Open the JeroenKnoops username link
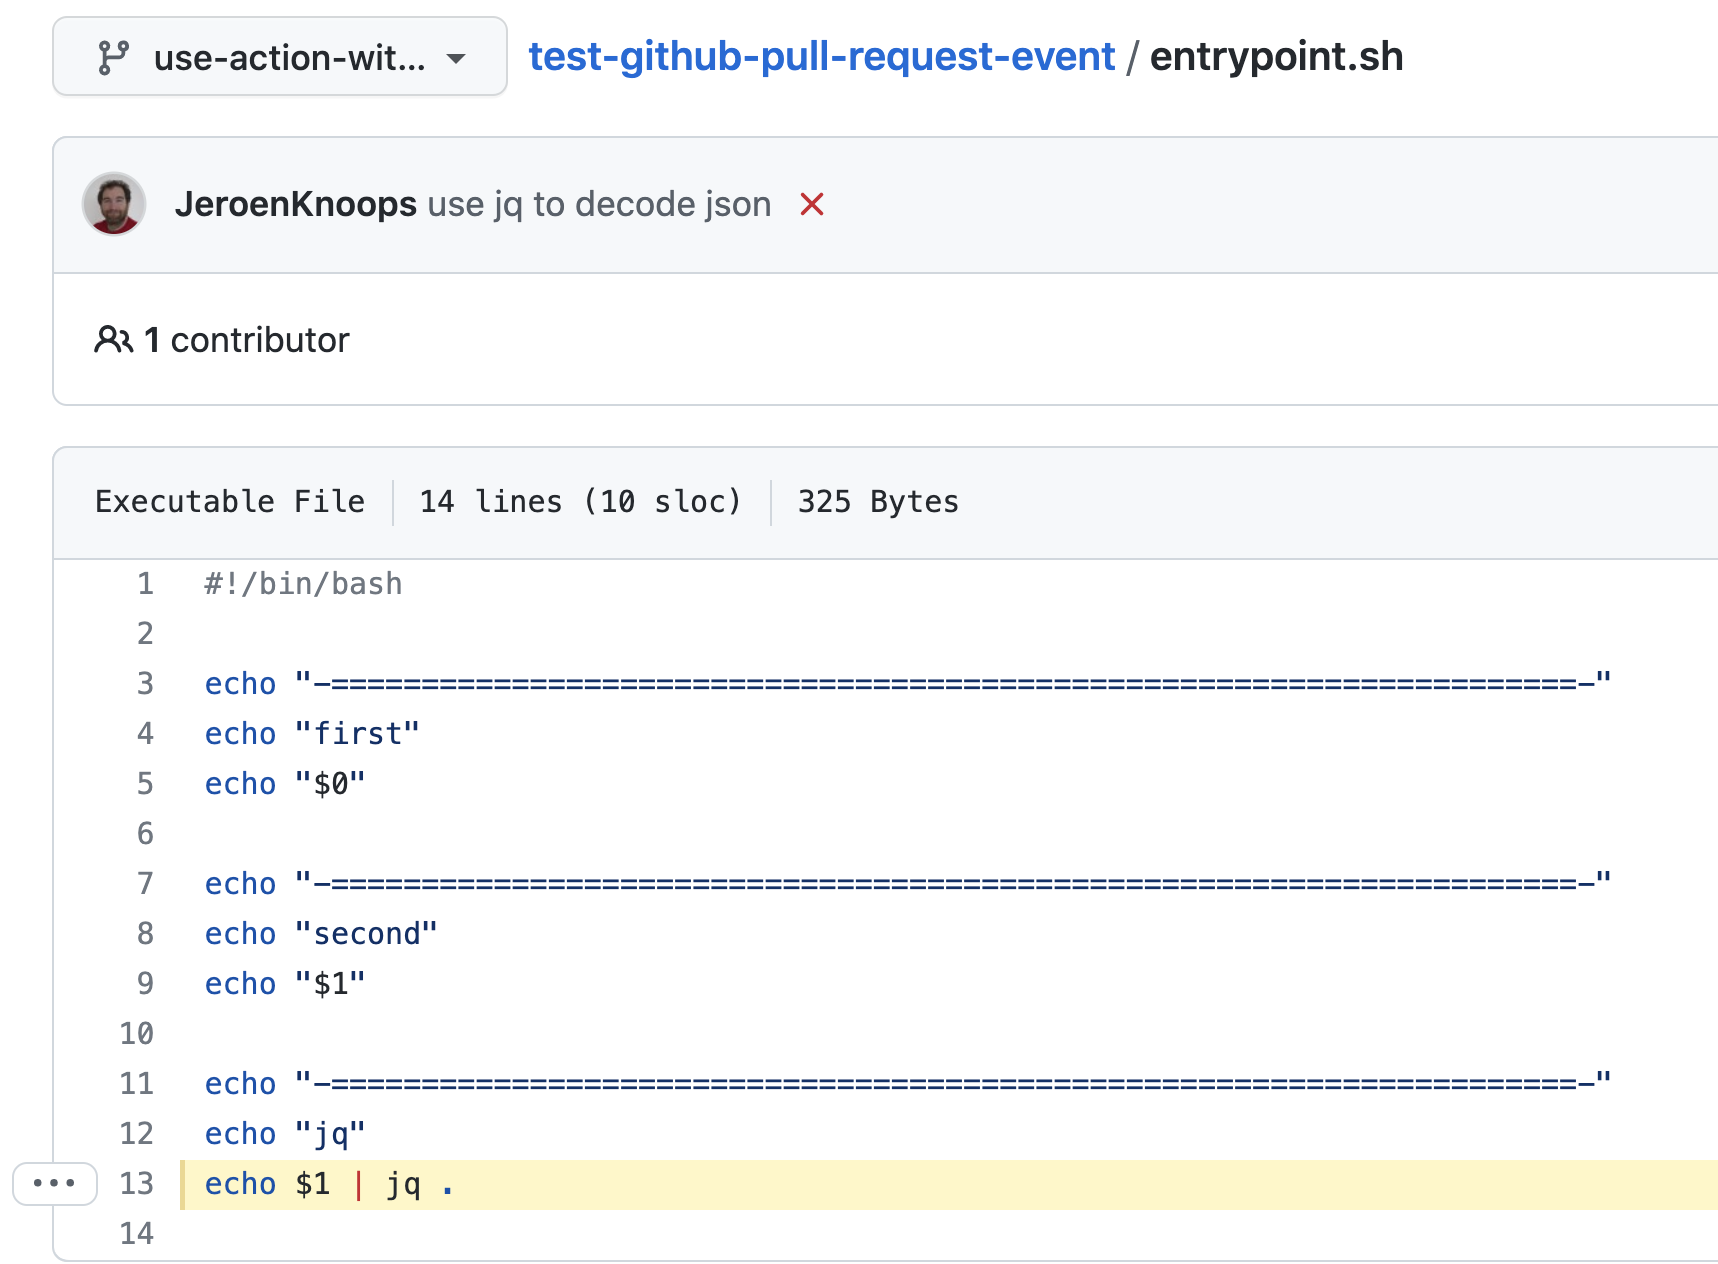 point(296,204)
